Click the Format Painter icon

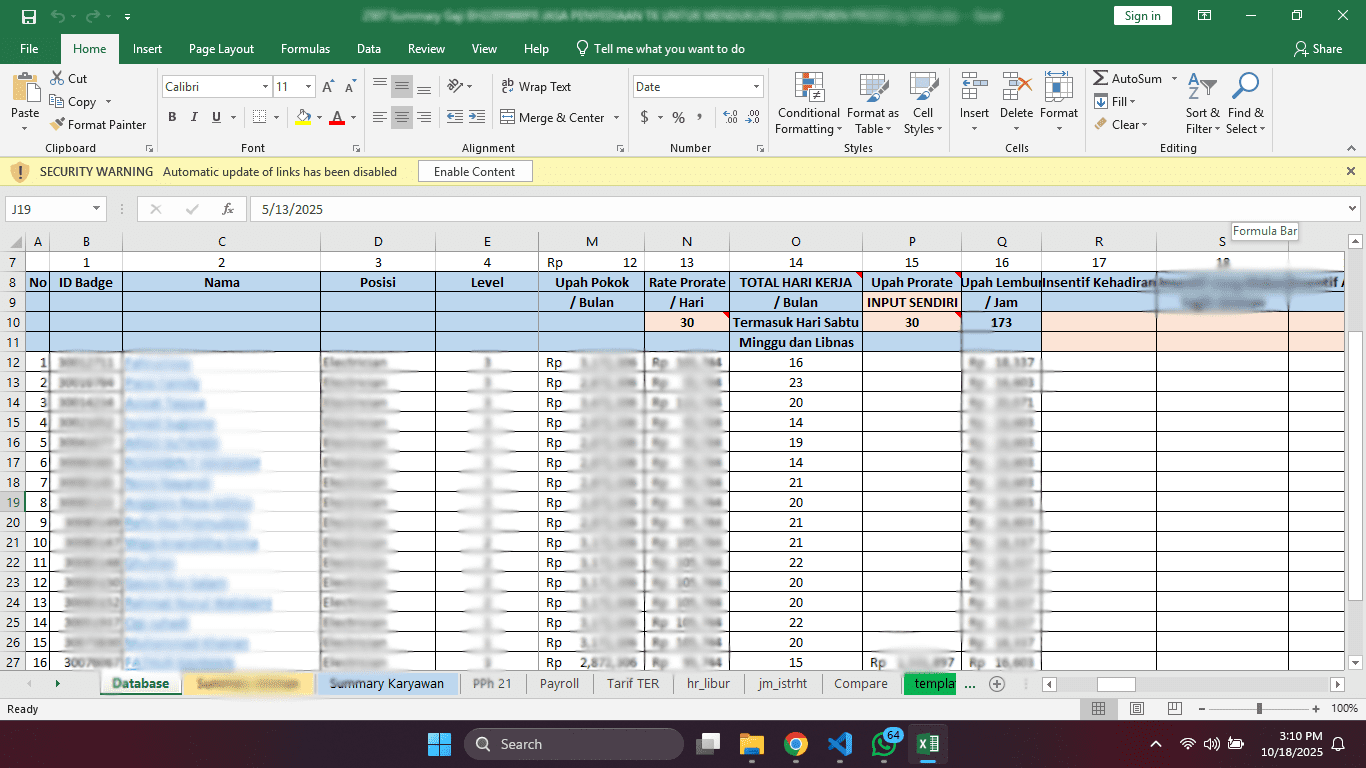pos(57,125)
